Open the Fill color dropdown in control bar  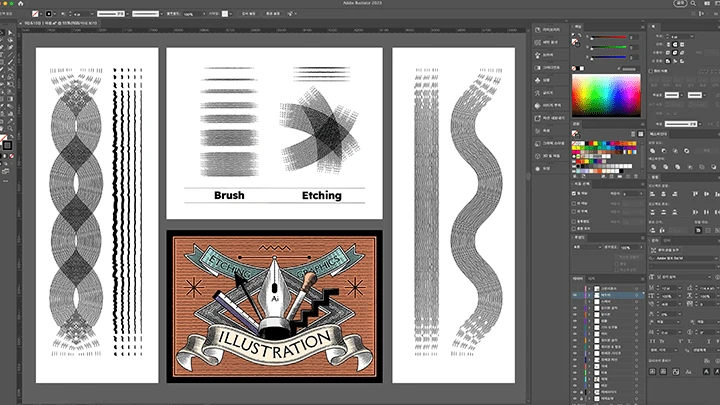point(42,14)
